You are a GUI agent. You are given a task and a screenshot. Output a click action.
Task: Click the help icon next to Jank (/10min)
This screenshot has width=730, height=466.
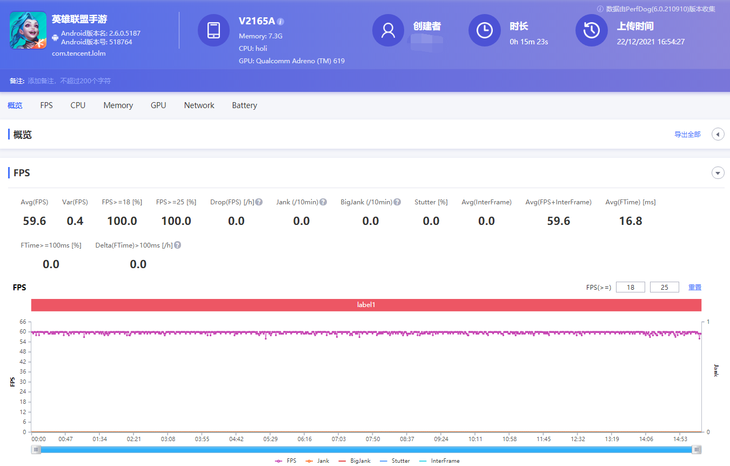coord(323,202)
